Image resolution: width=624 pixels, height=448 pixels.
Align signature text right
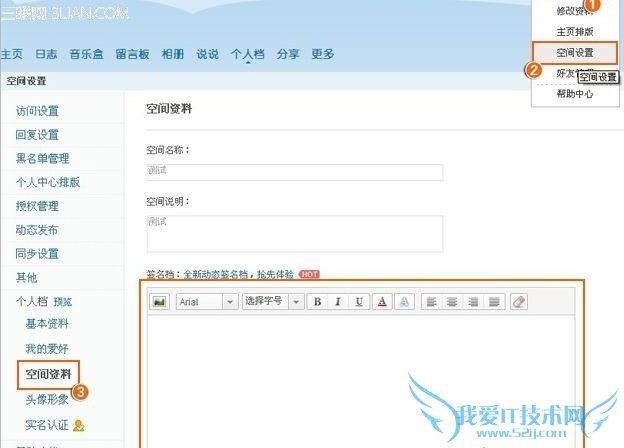473,302
